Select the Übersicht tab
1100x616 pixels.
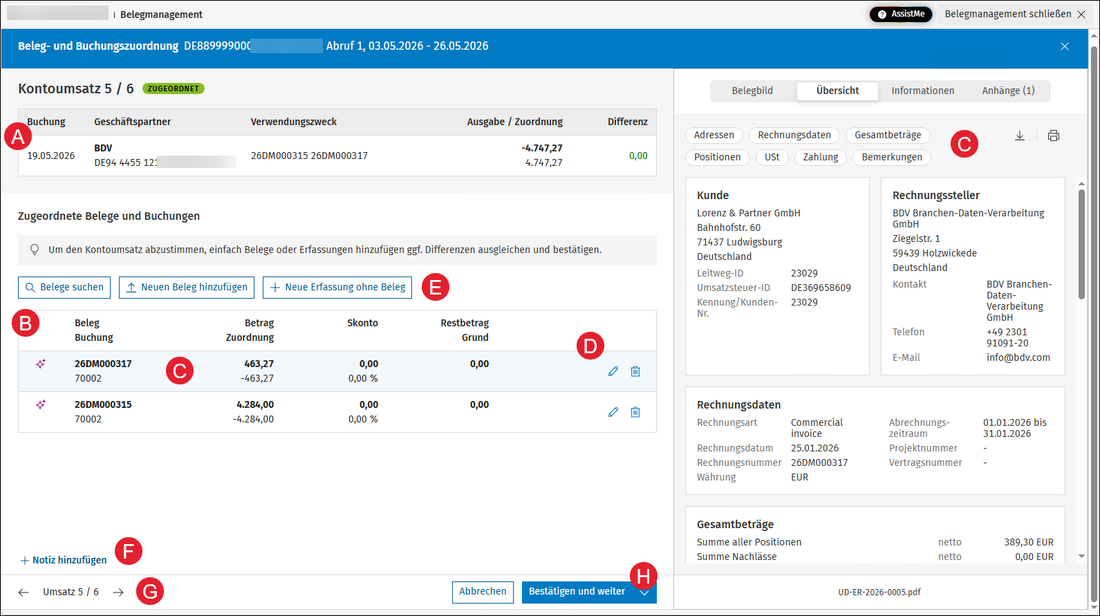838,91
